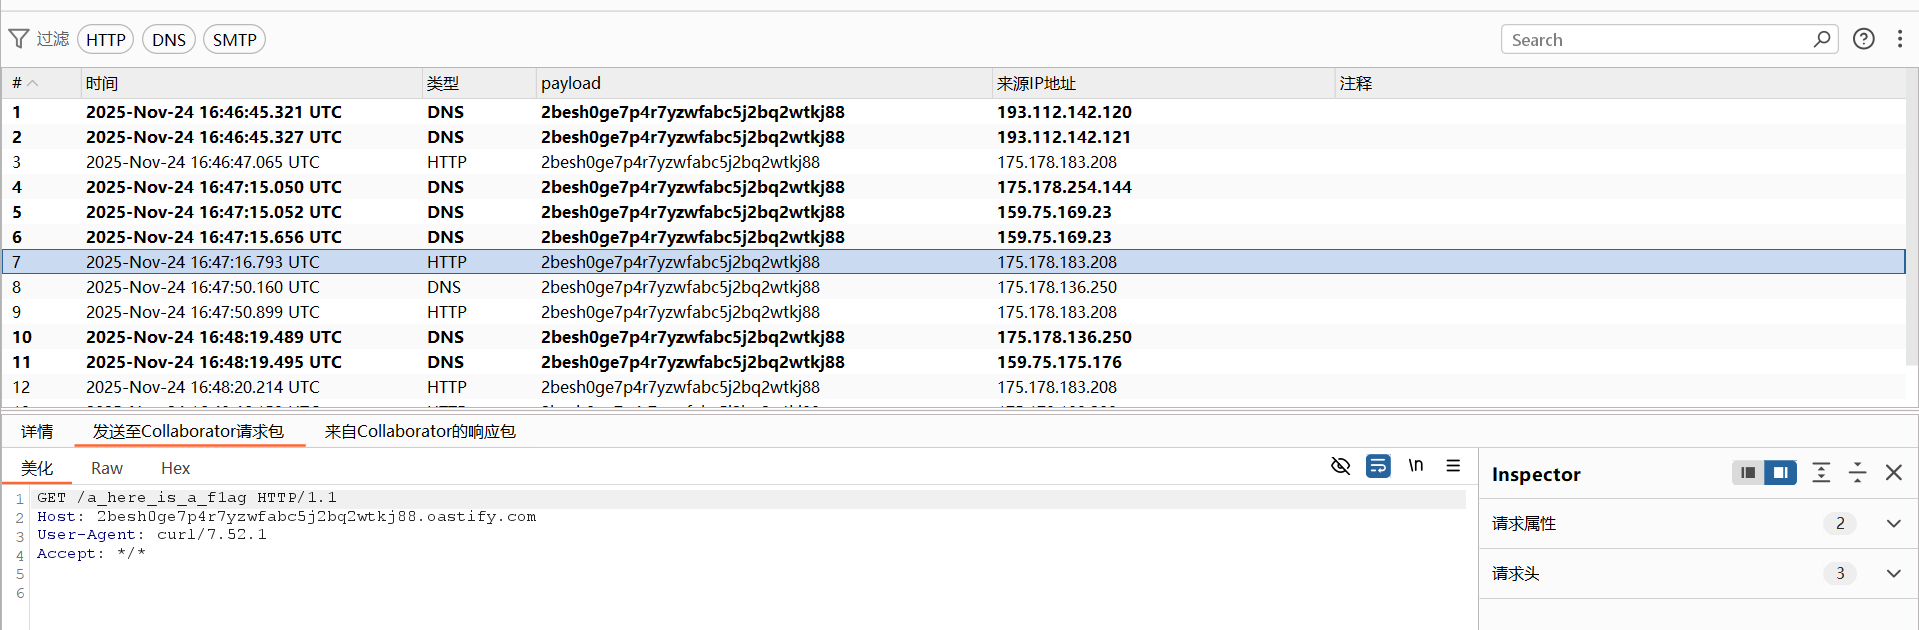Expand the 请求属性 section
This screenshot has height=630, width=1919.
tap(1893, 523)
